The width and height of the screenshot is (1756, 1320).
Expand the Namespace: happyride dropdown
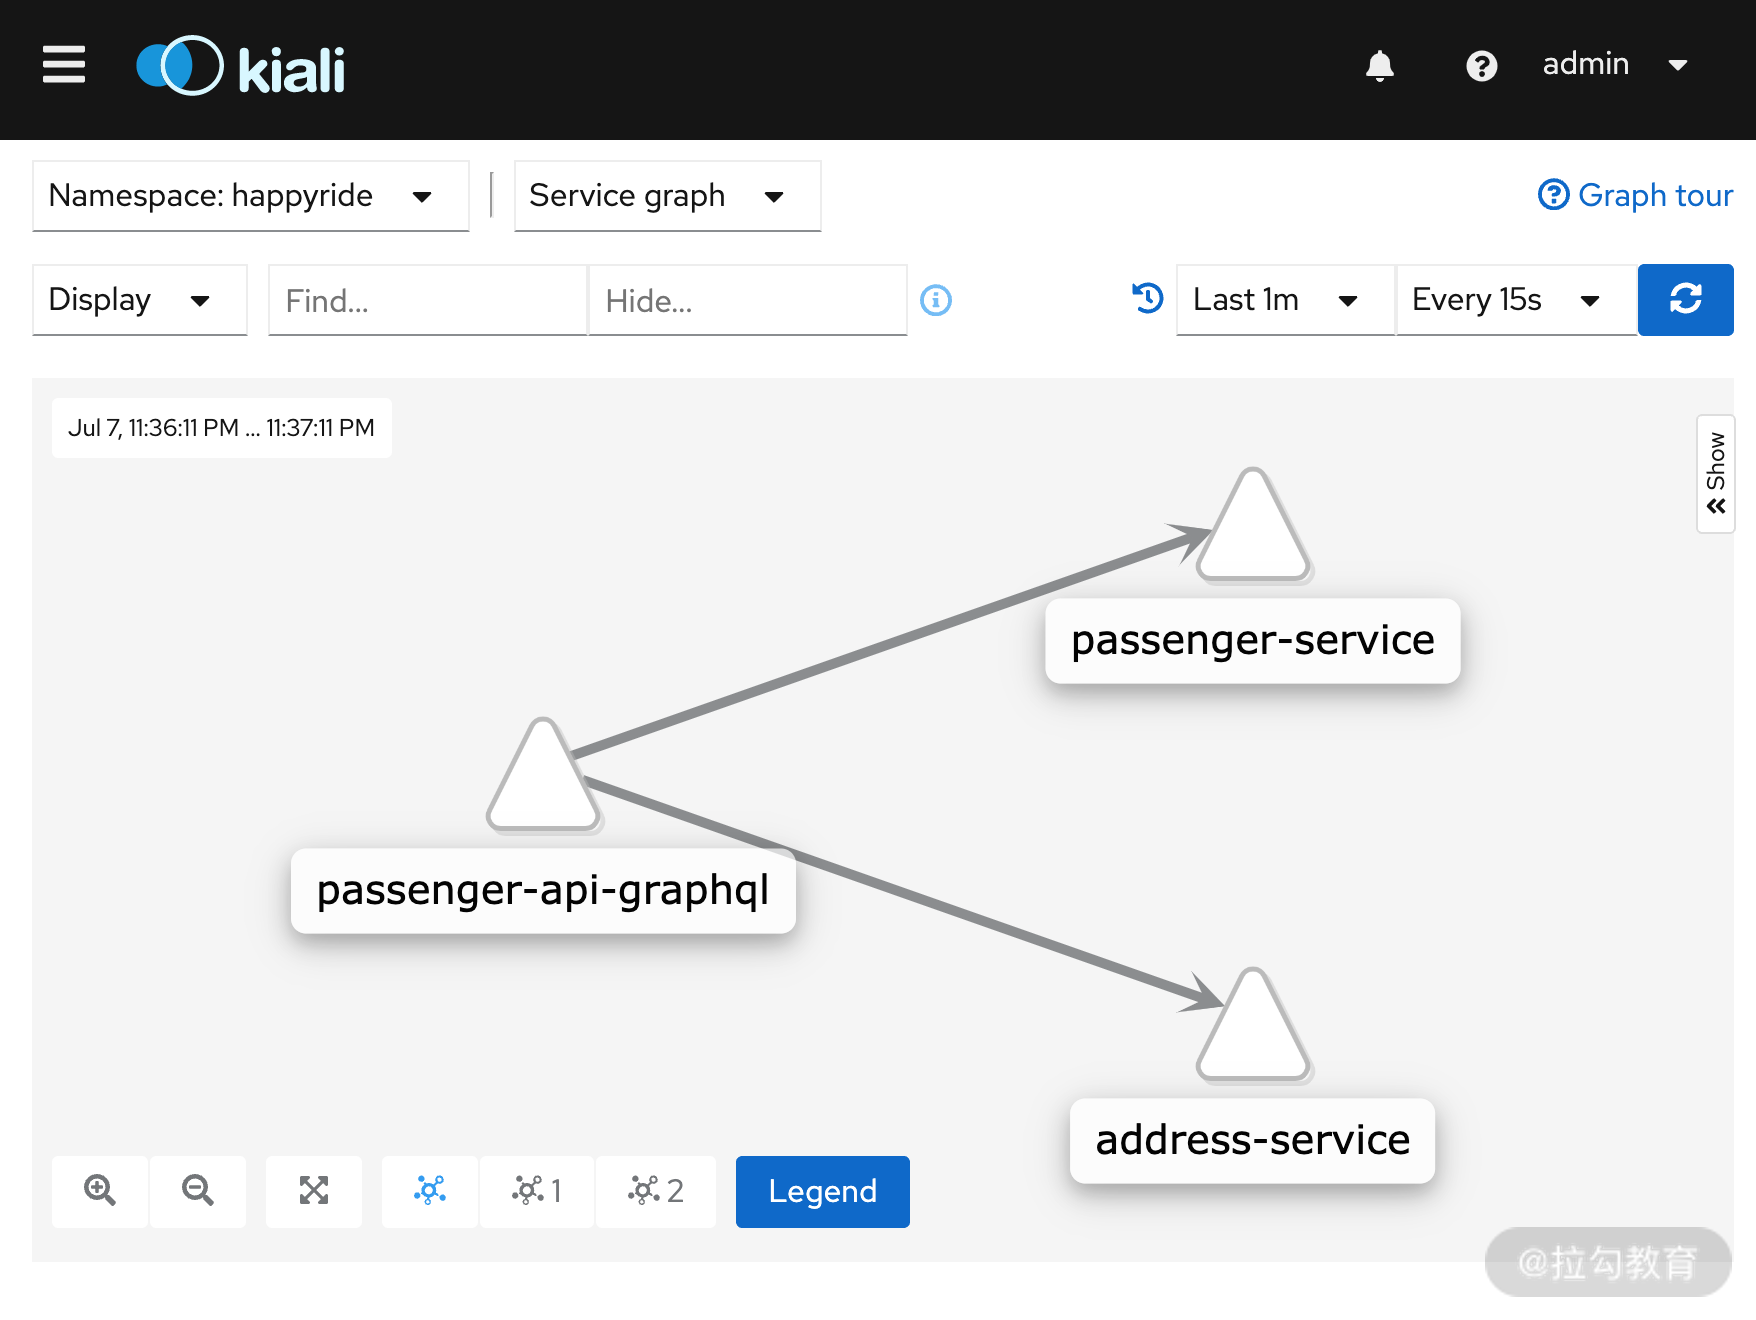click(251, 196)
